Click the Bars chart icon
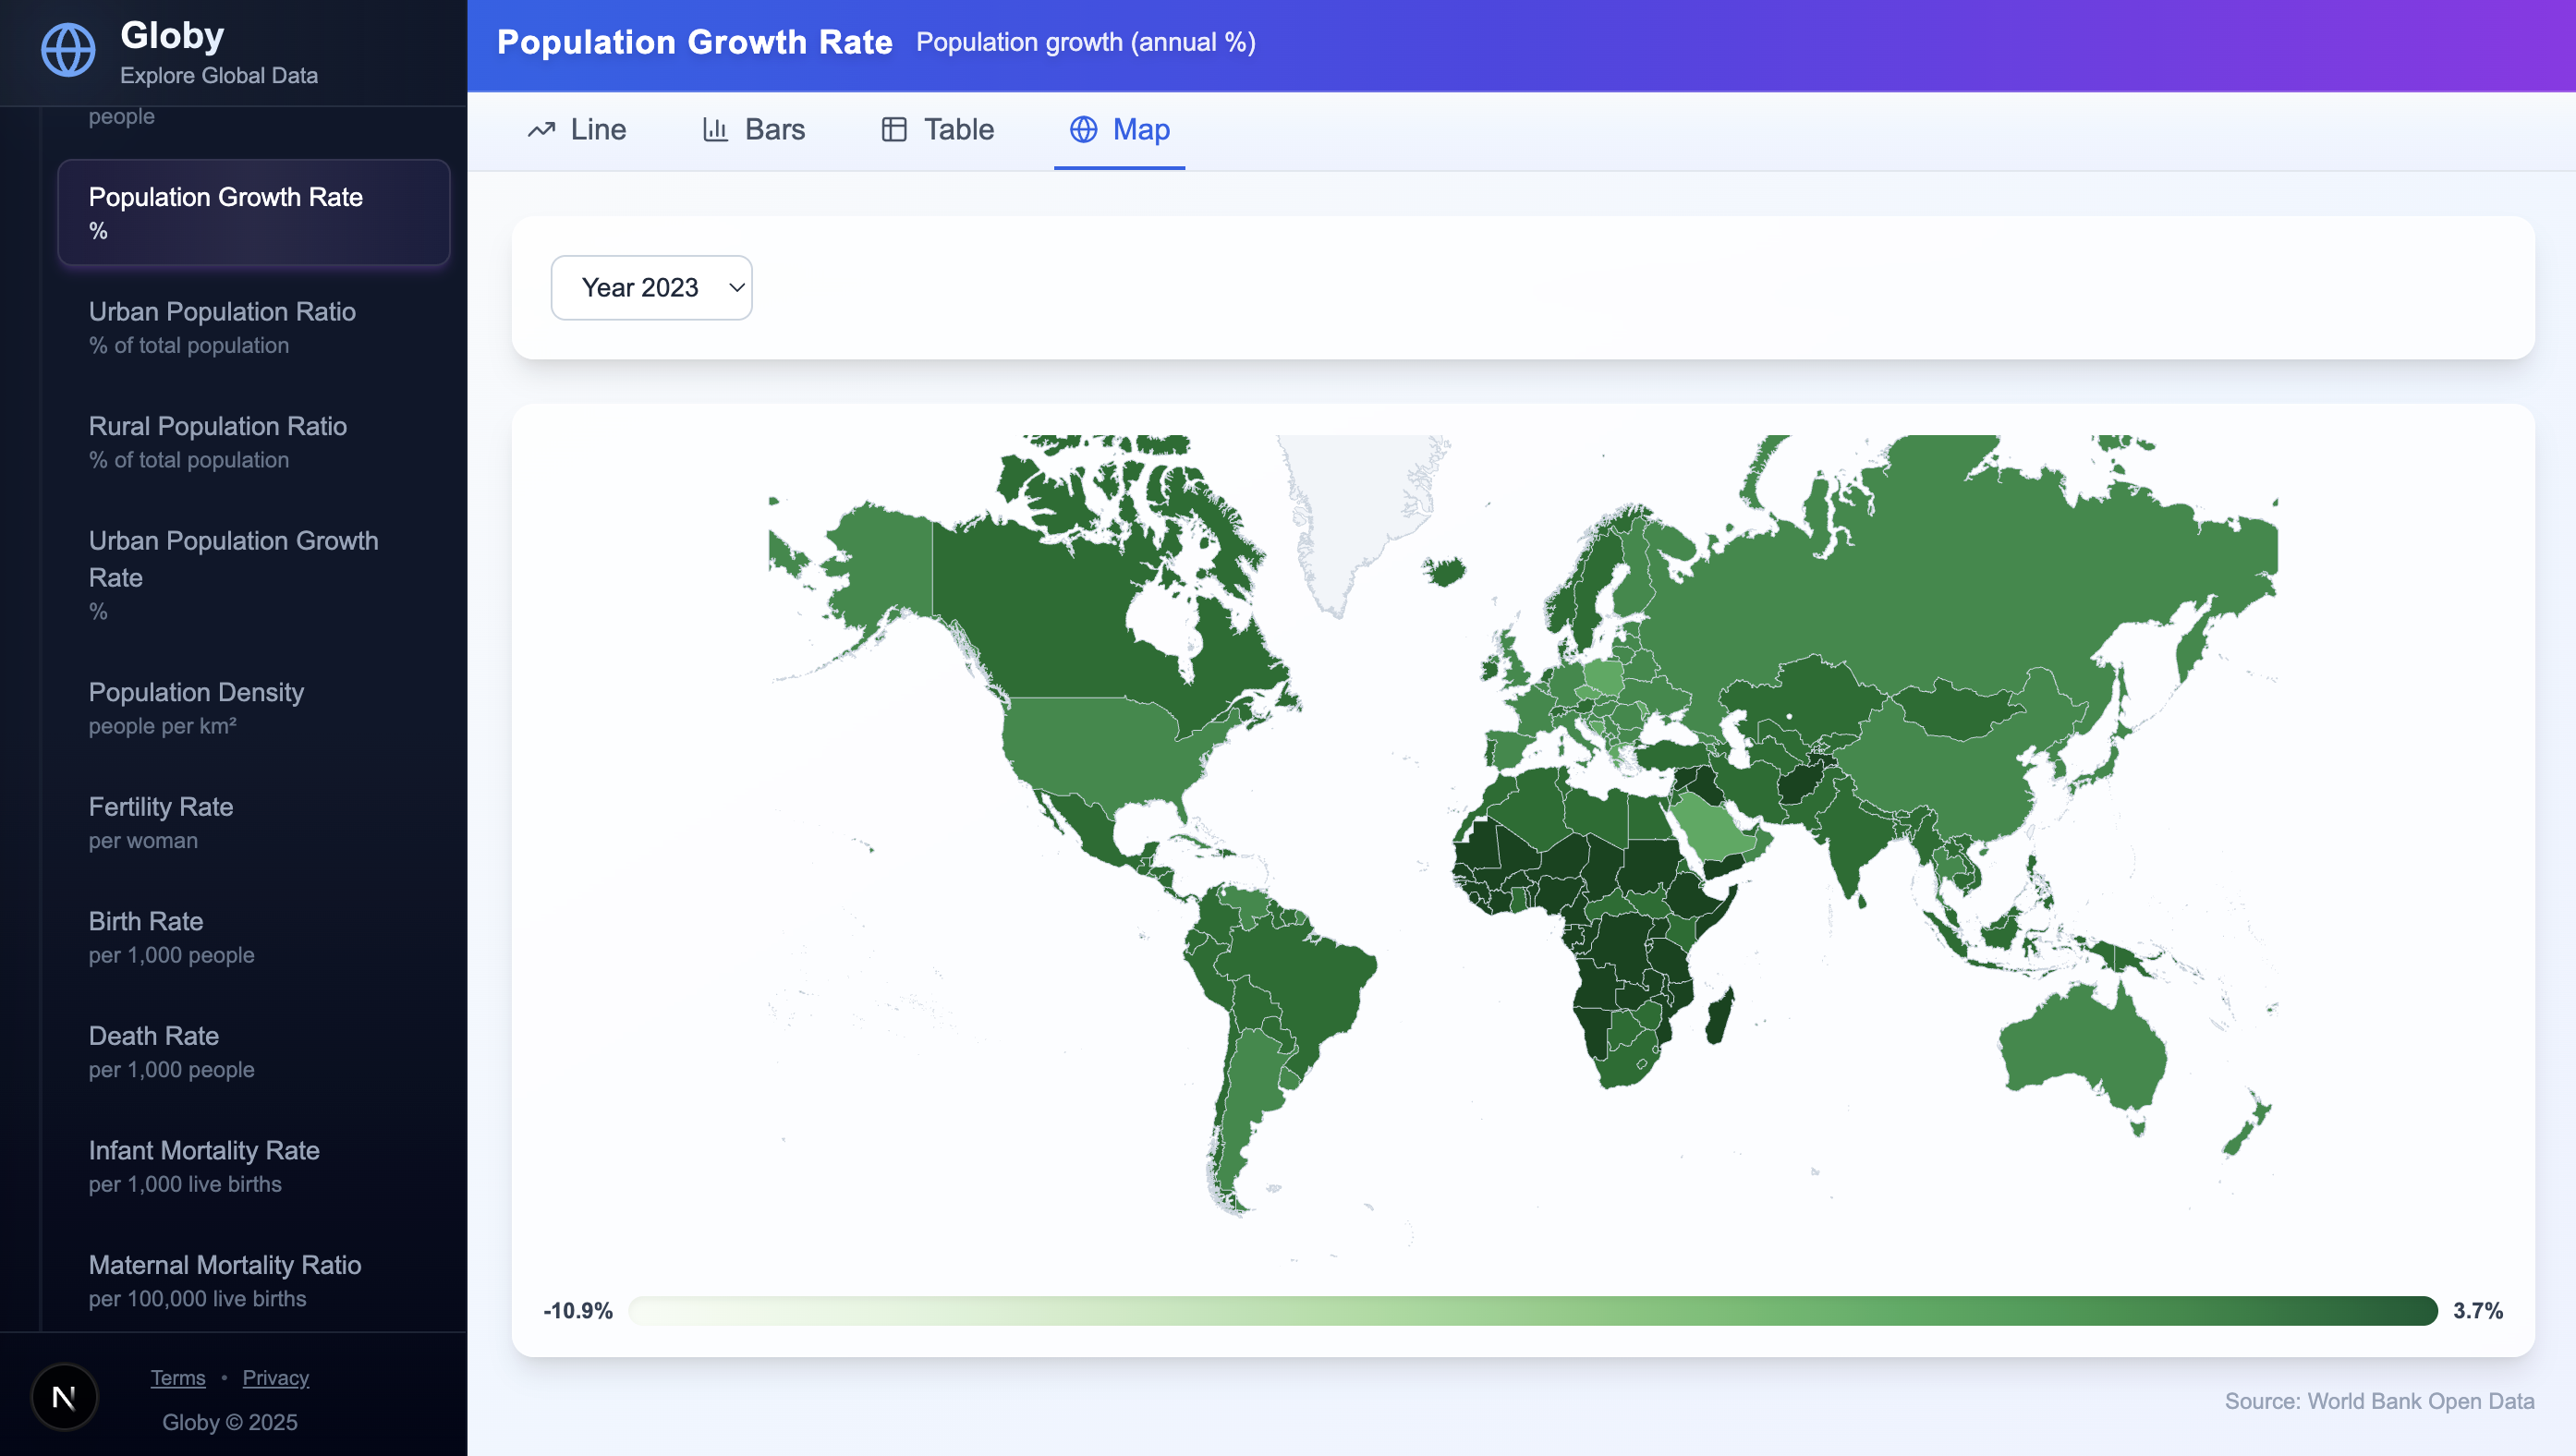 (715, 130)
